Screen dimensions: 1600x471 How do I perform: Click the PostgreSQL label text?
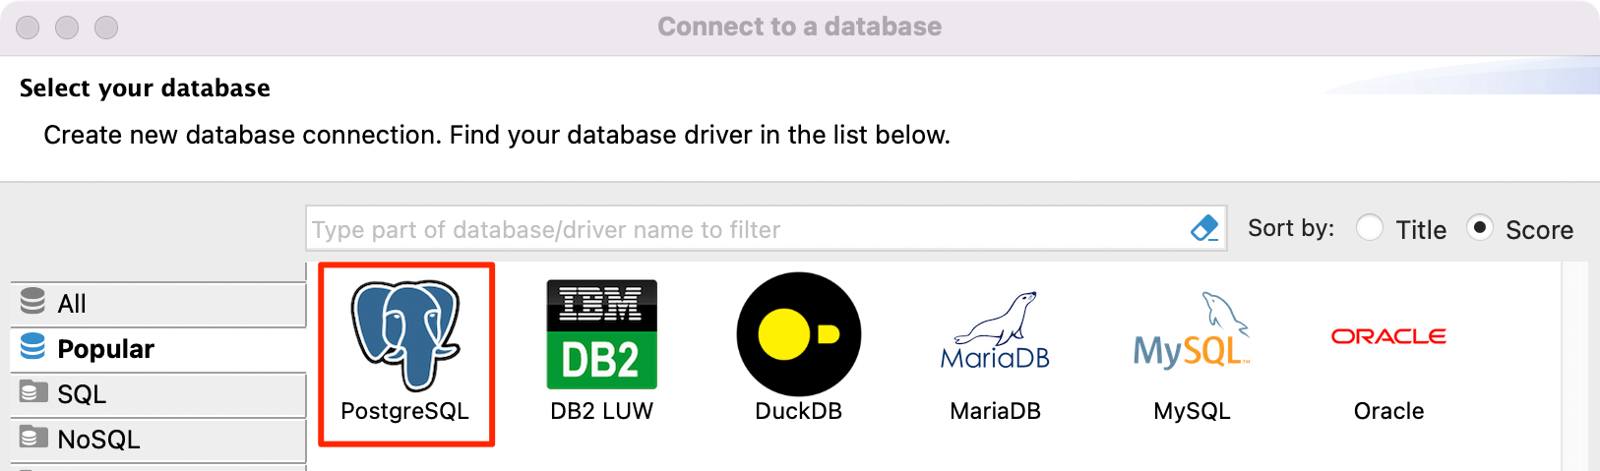tap(405, 411)
